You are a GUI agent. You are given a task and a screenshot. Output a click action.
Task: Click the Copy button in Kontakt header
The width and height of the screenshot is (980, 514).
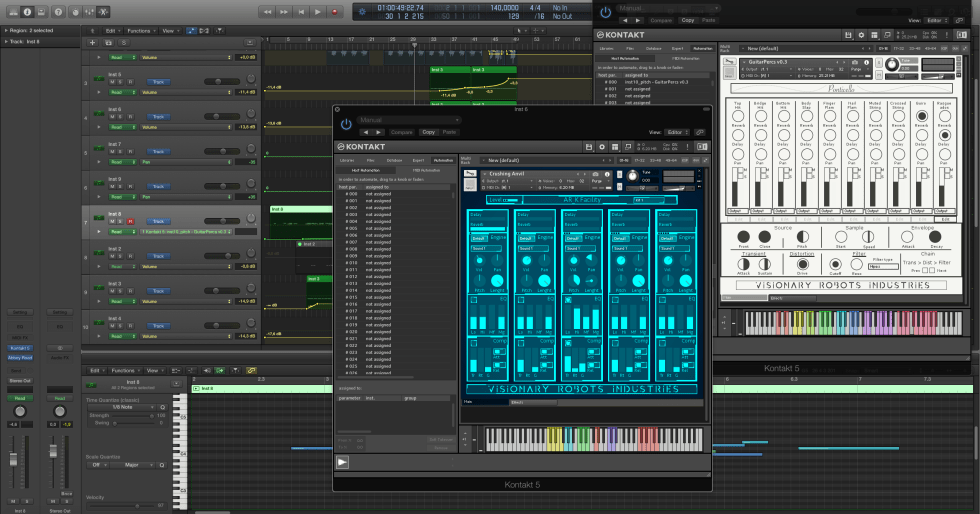coord(429,132)
